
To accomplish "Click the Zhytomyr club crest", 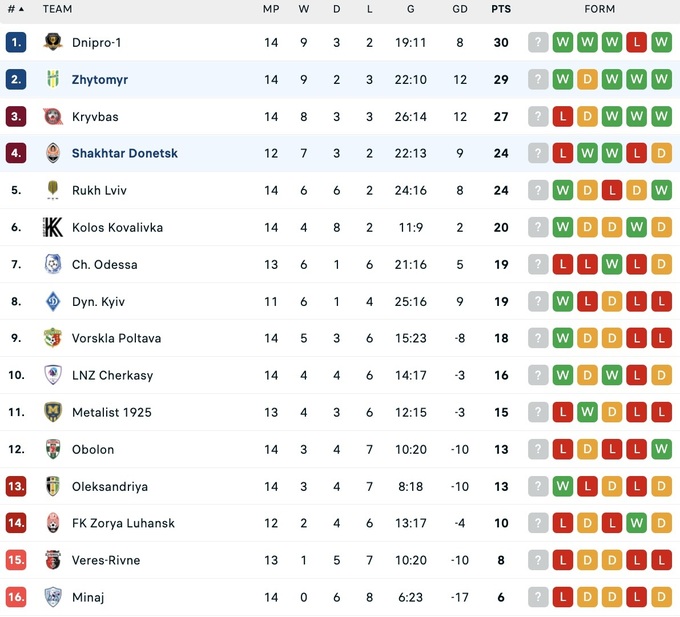I will pos(53,80).
